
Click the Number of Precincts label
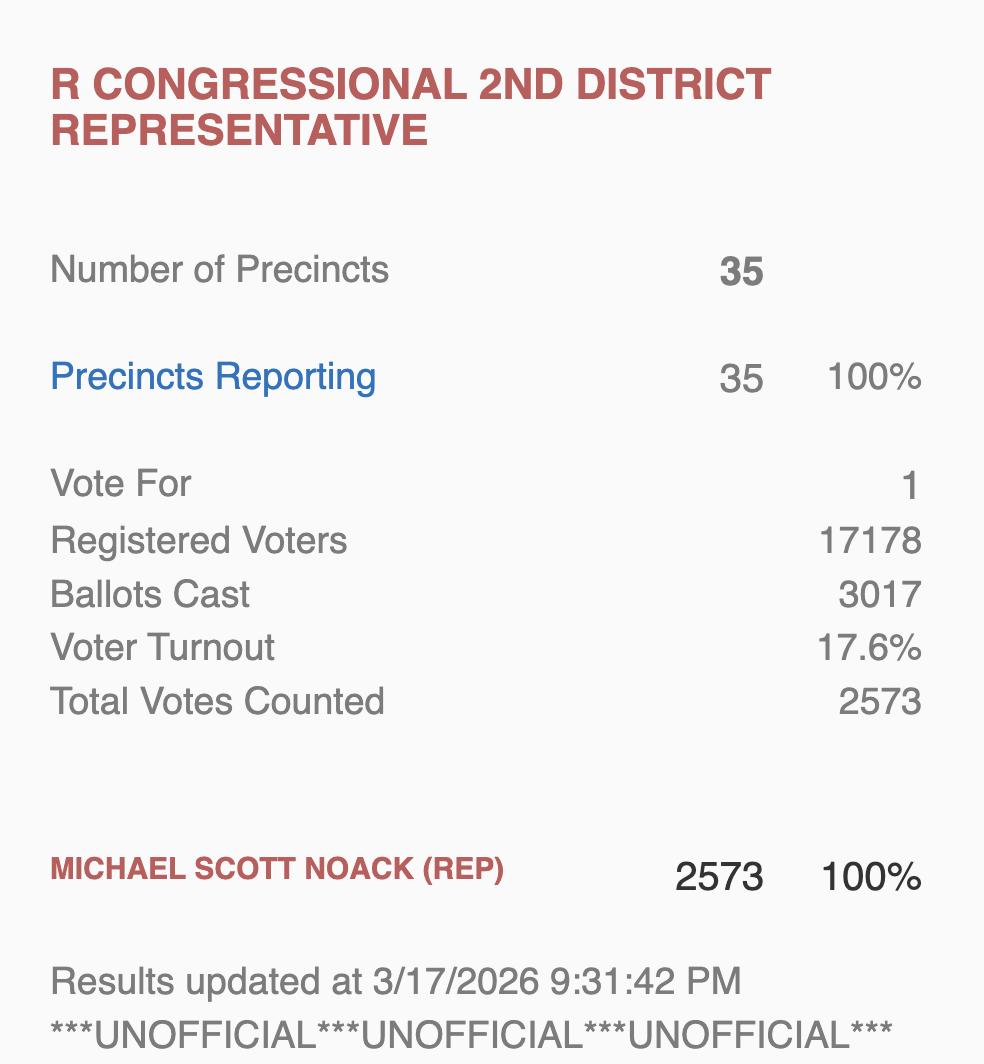pos(219,270)
